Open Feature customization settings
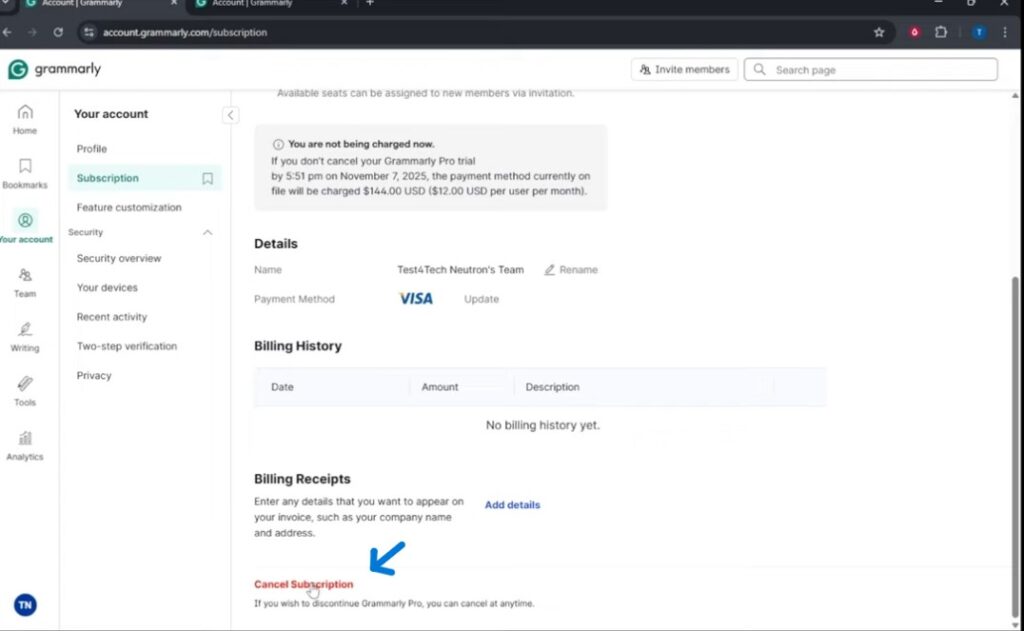Image resolution: width=1024 pixels, height=631 pixels. click(x=129, y=208)
